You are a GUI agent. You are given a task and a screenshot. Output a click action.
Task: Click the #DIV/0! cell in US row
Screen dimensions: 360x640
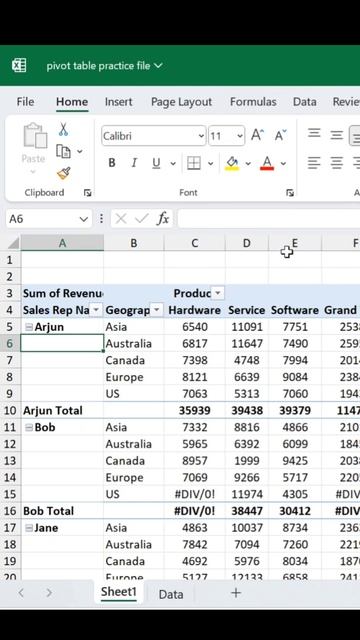point(195,494)
